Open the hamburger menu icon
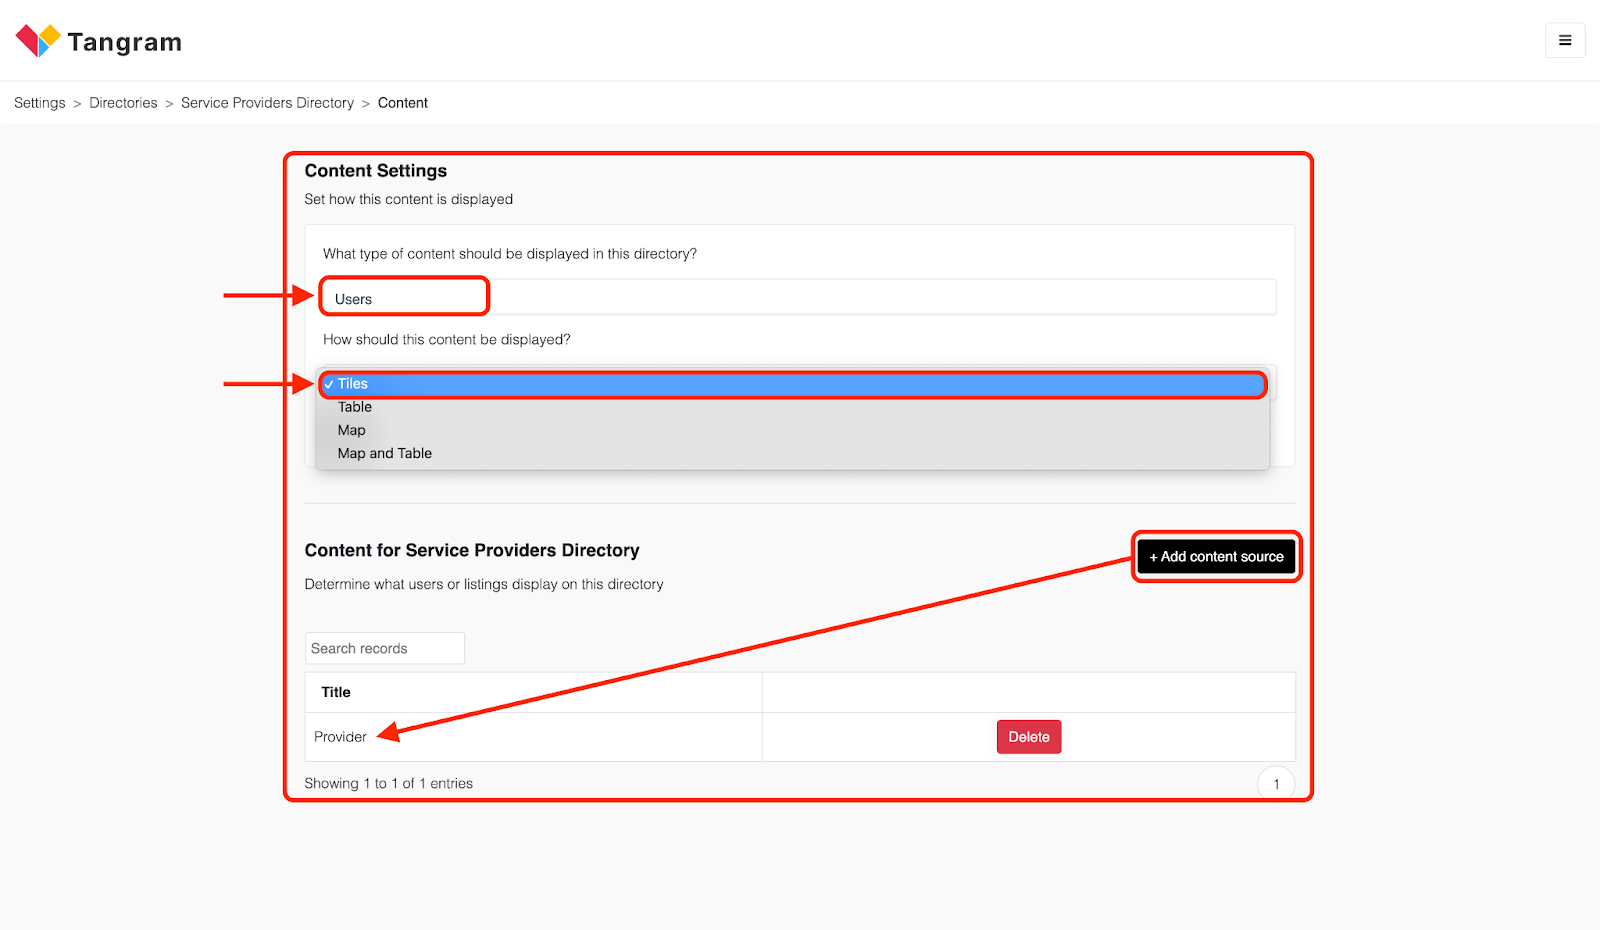Image resolution: width=1600 pixels, height=930 pixels. [x=1565, y=40]
